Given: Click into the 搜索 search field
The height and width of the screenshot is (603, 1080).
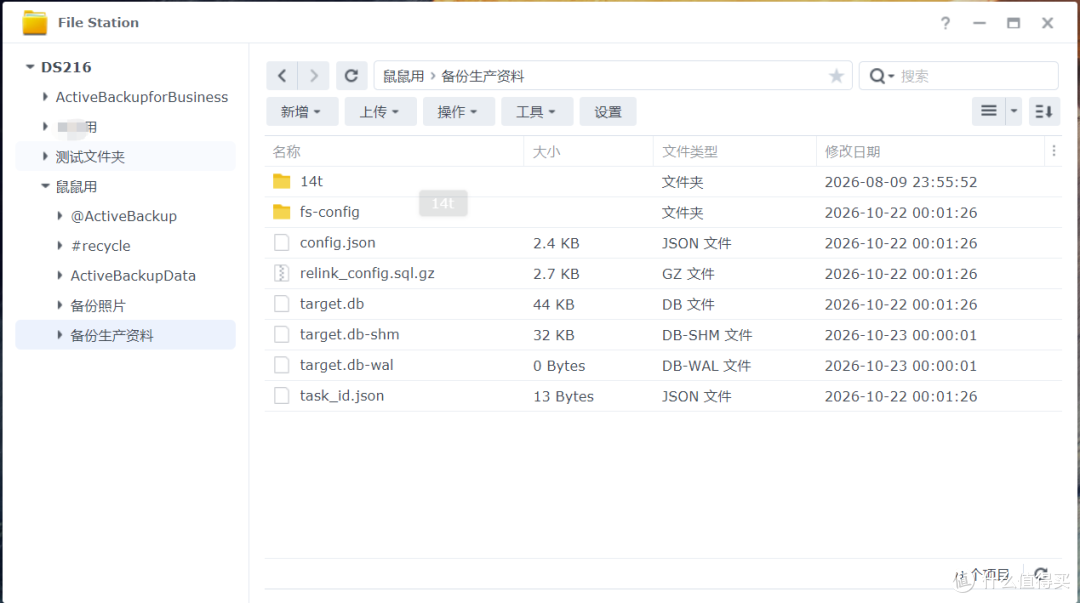Looking at the screenshot, I should click(x=975, y=76).
